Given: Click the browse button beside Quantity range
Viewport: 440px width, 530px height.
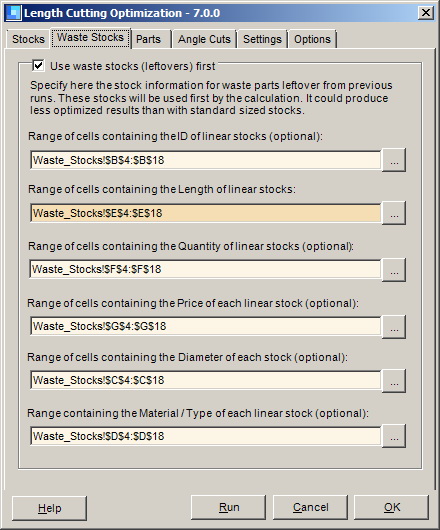Looking at the screenshot, I should (x=394, y=270).
